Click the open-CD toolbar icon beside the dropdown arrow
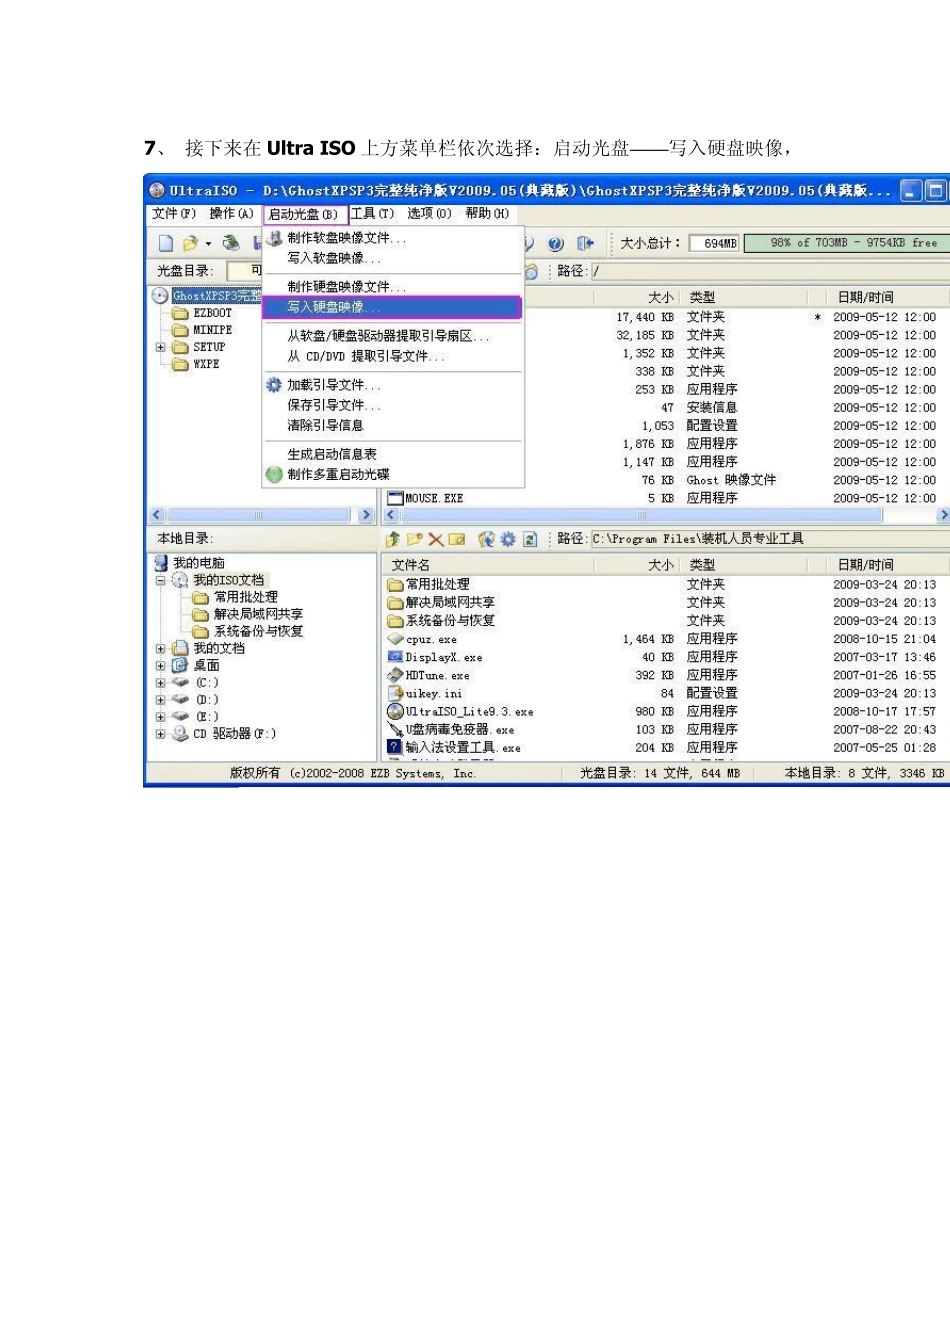The image size is (950, 1344). click(x=231, y=243)
